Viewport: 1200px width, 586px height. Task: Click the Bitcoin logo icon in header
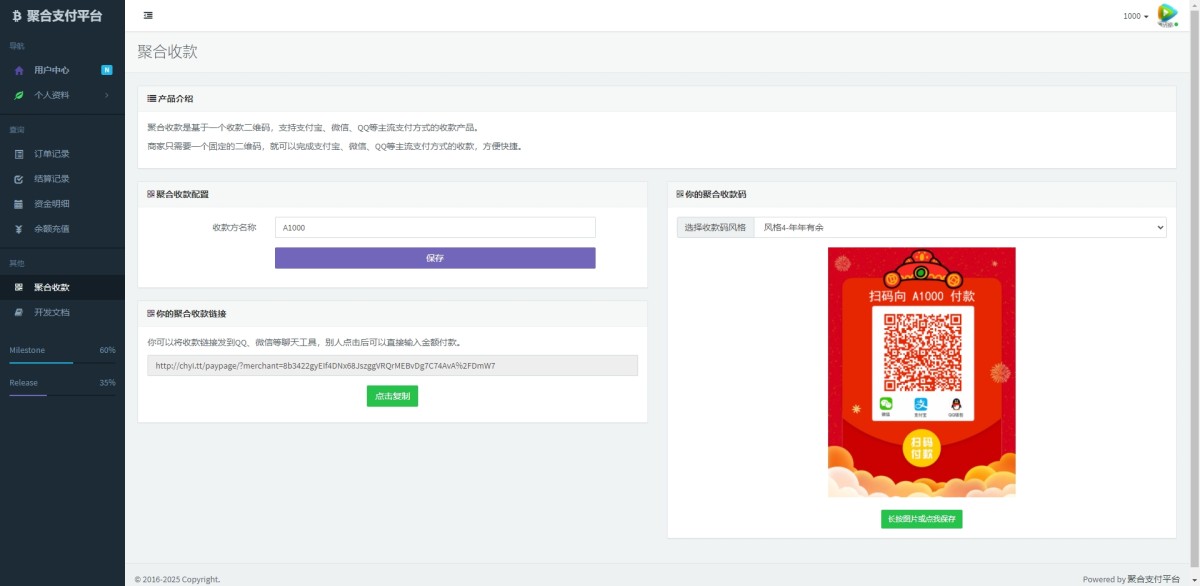[16, 16]
